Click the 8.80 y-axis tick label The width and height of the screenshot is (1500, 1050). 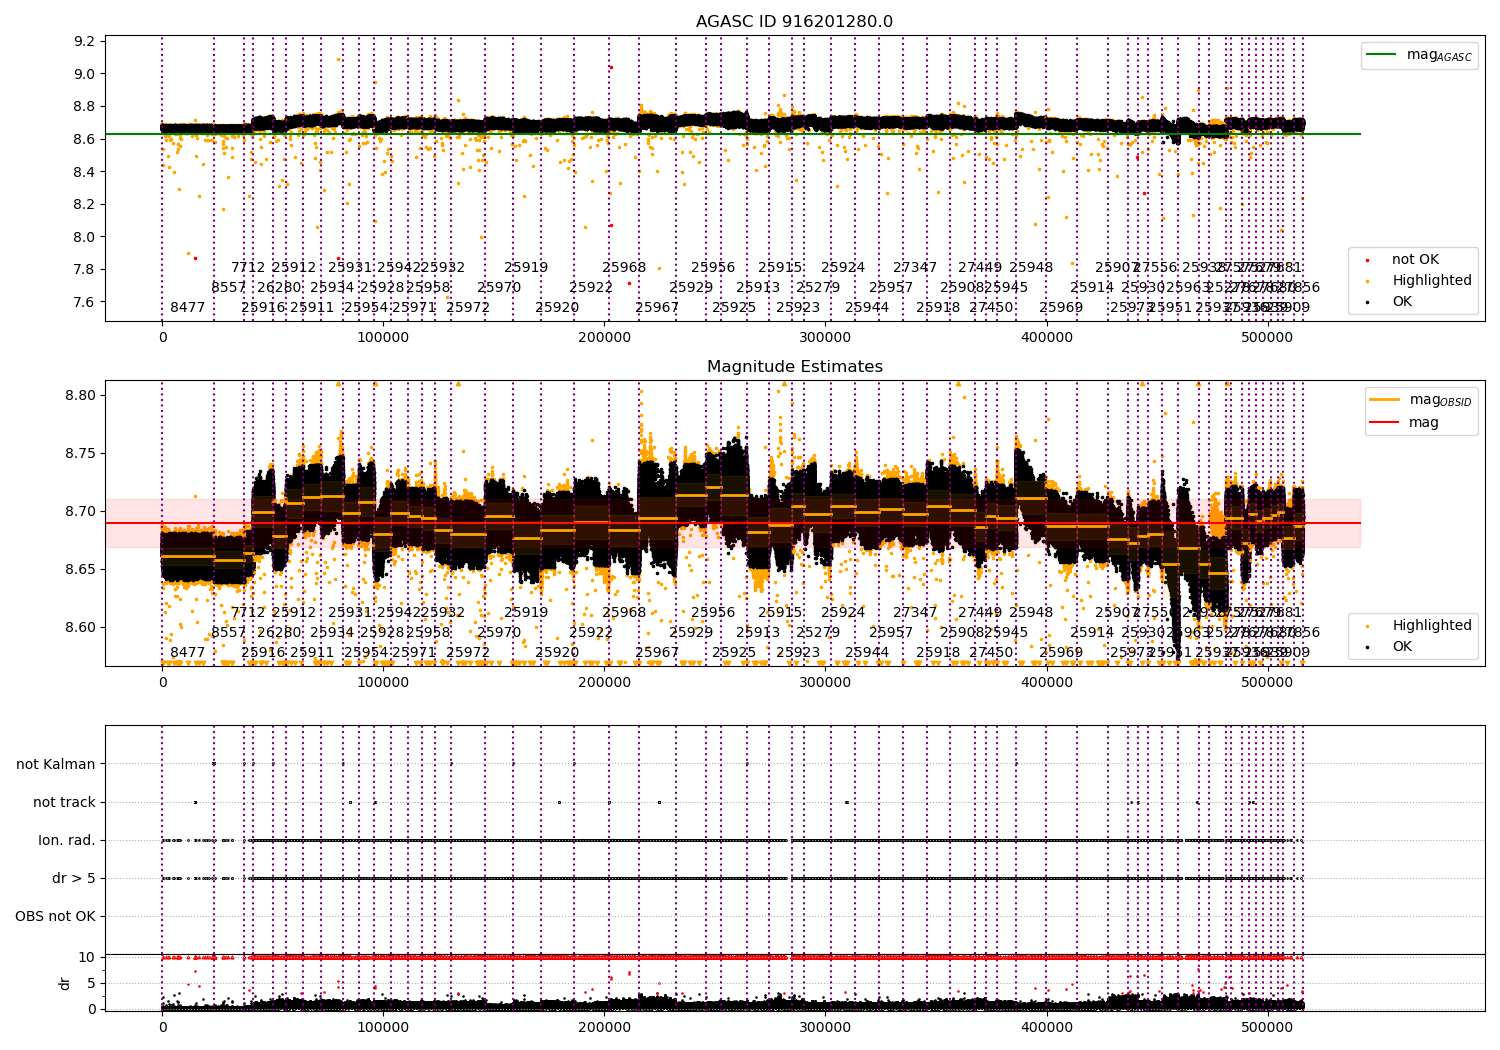pyautogui.click(x=80, y=396)
